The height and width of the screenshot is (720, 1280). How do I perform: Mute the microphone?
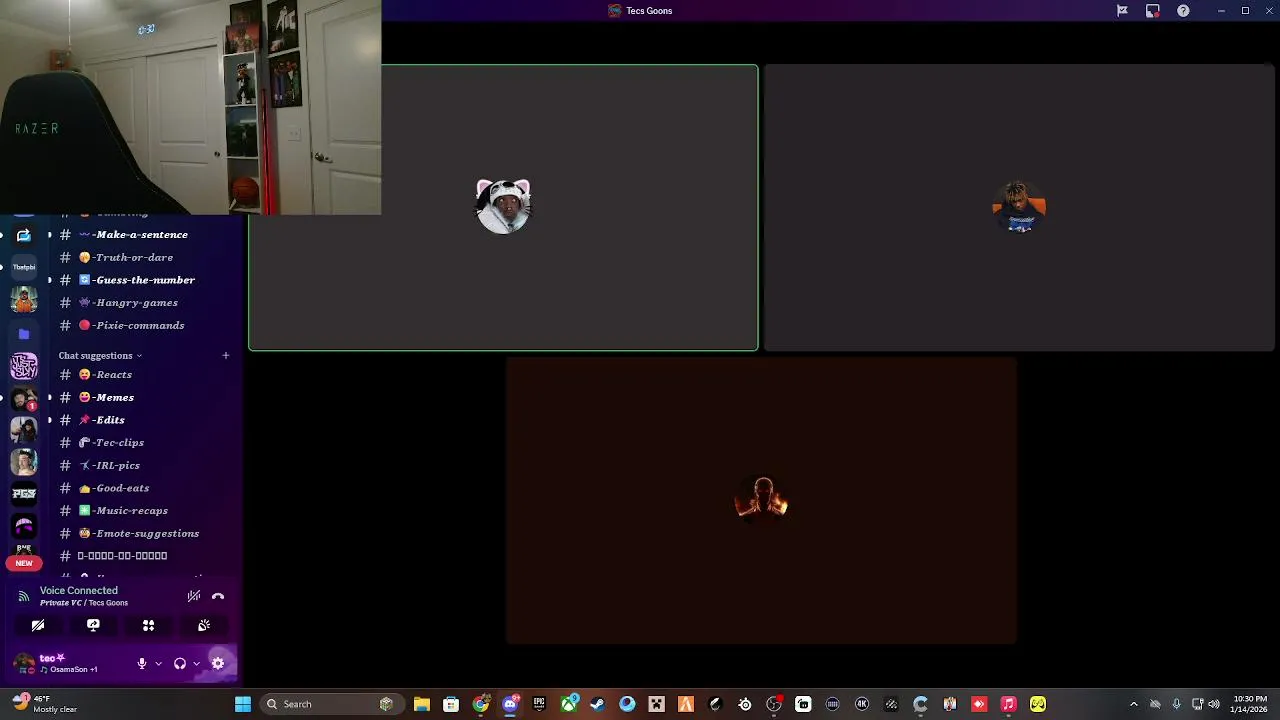tap(142, 663)
